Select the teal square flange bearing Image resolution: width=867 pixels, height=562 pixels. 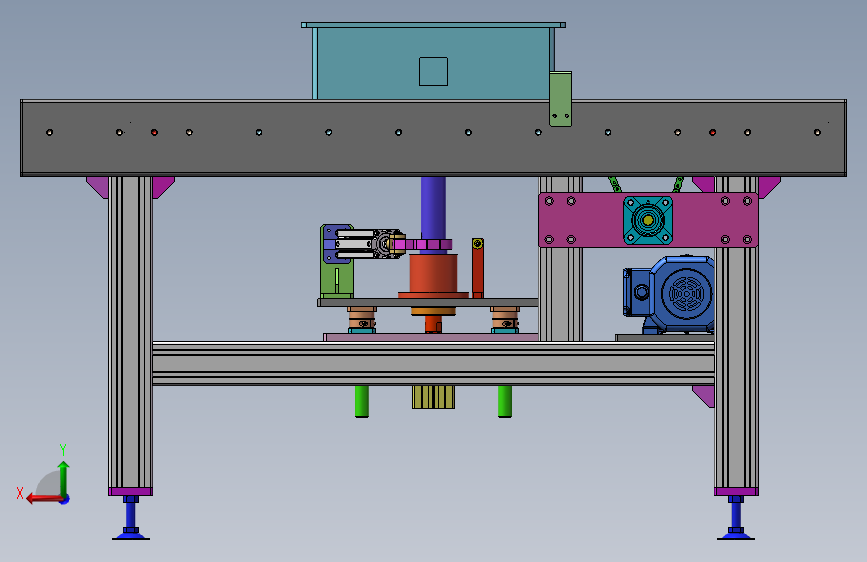(x=648, y=220)
